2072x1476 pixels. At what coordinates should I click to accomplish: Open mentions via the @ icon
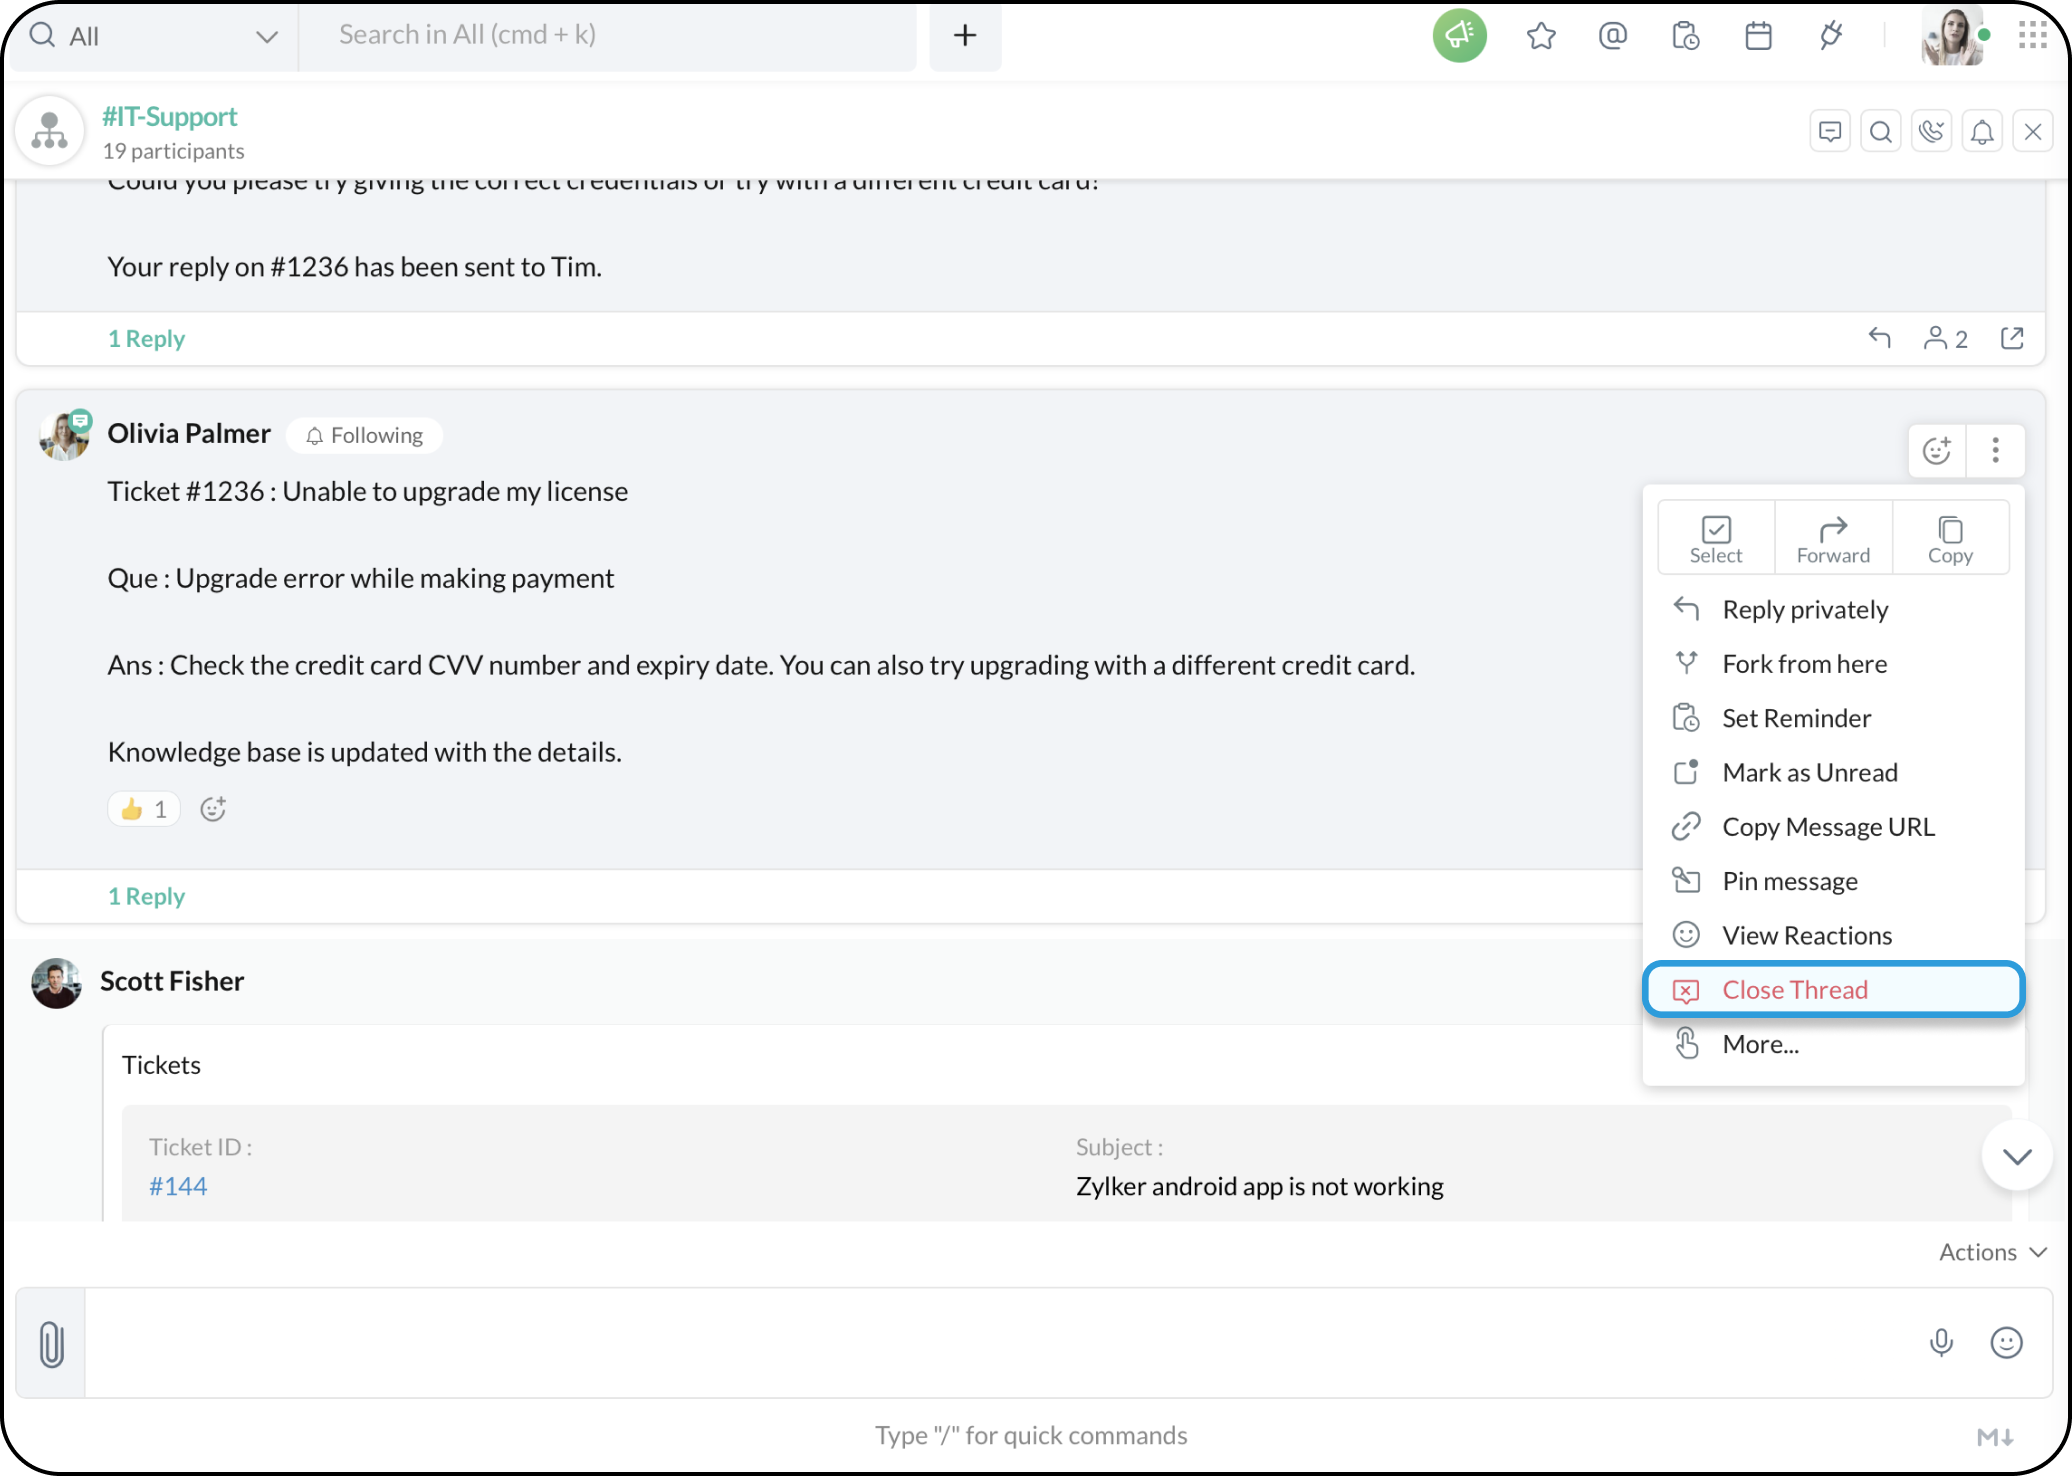pos(1613,36)
